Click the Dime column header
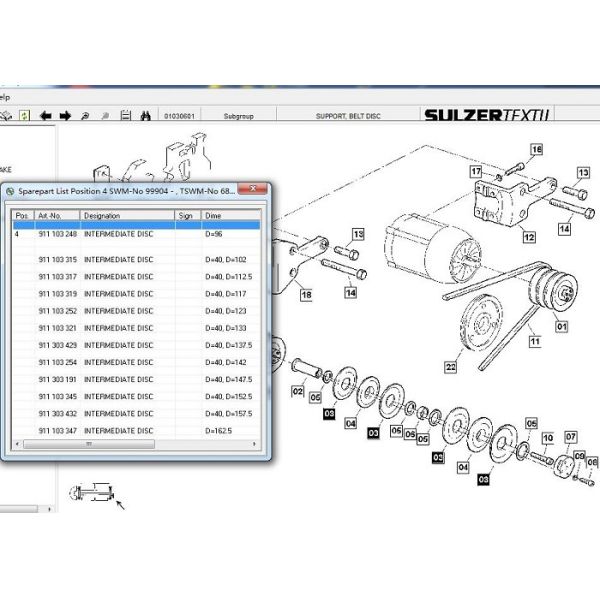The image size is (600, 600). pyautogui.click(x=230, y=215)
